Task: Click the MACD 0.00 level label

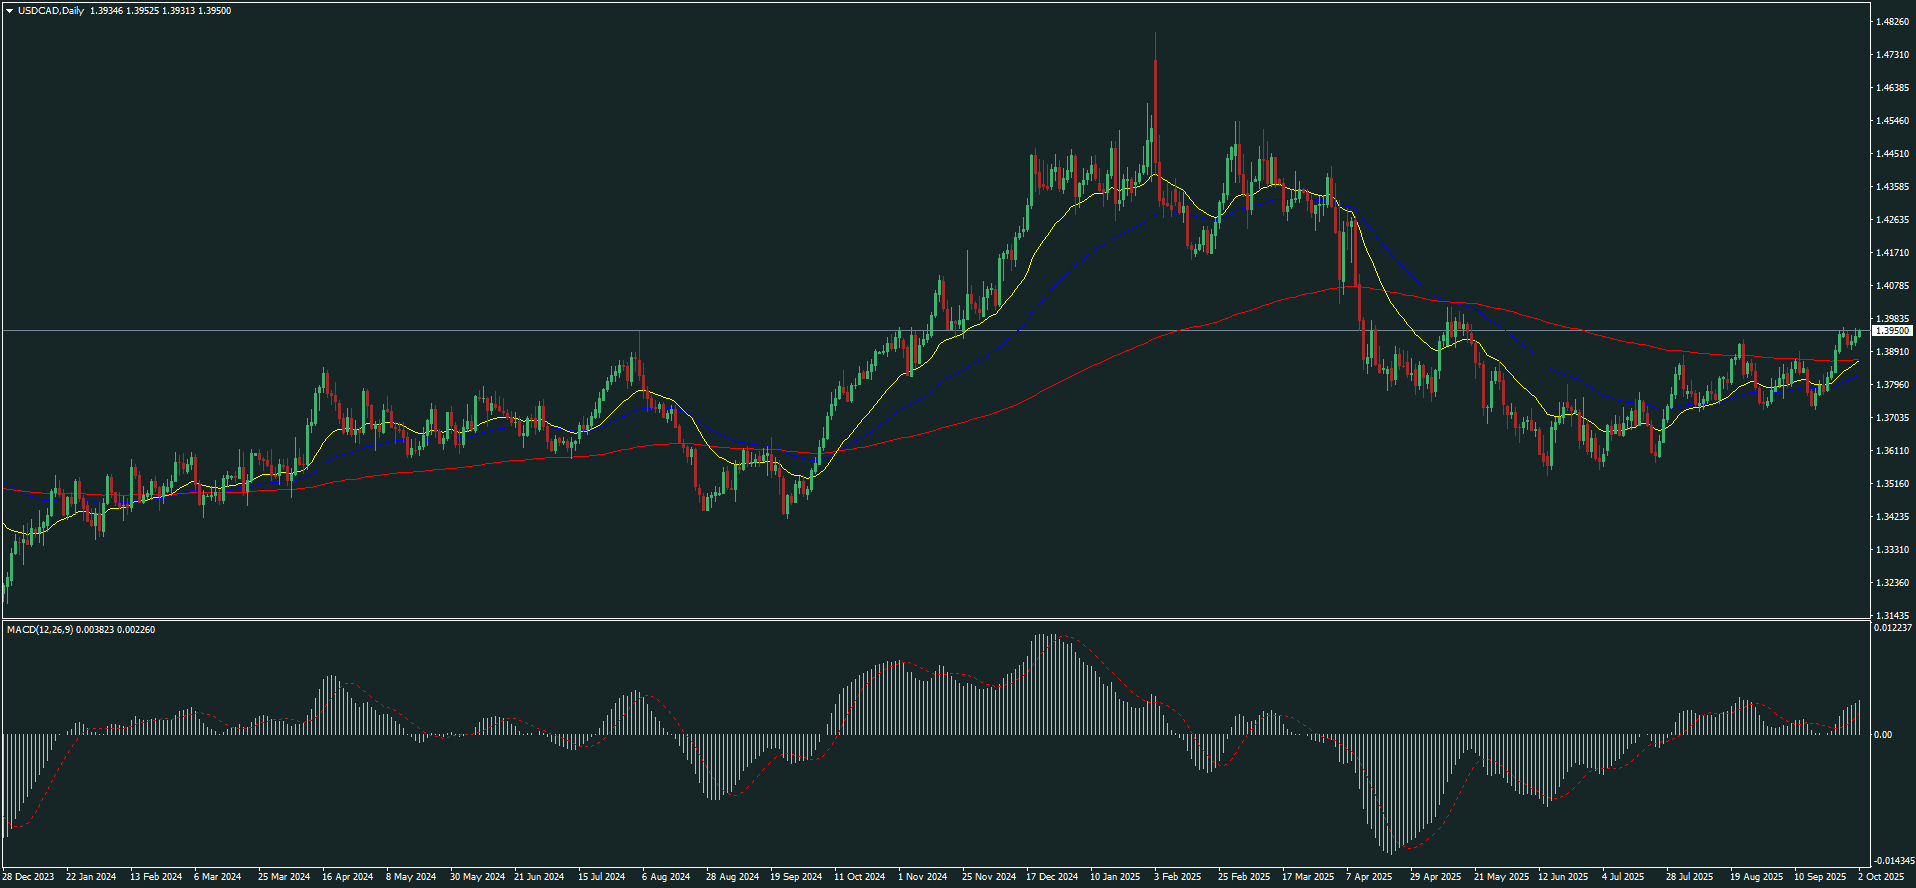Action: click(x=1882, y=735)
